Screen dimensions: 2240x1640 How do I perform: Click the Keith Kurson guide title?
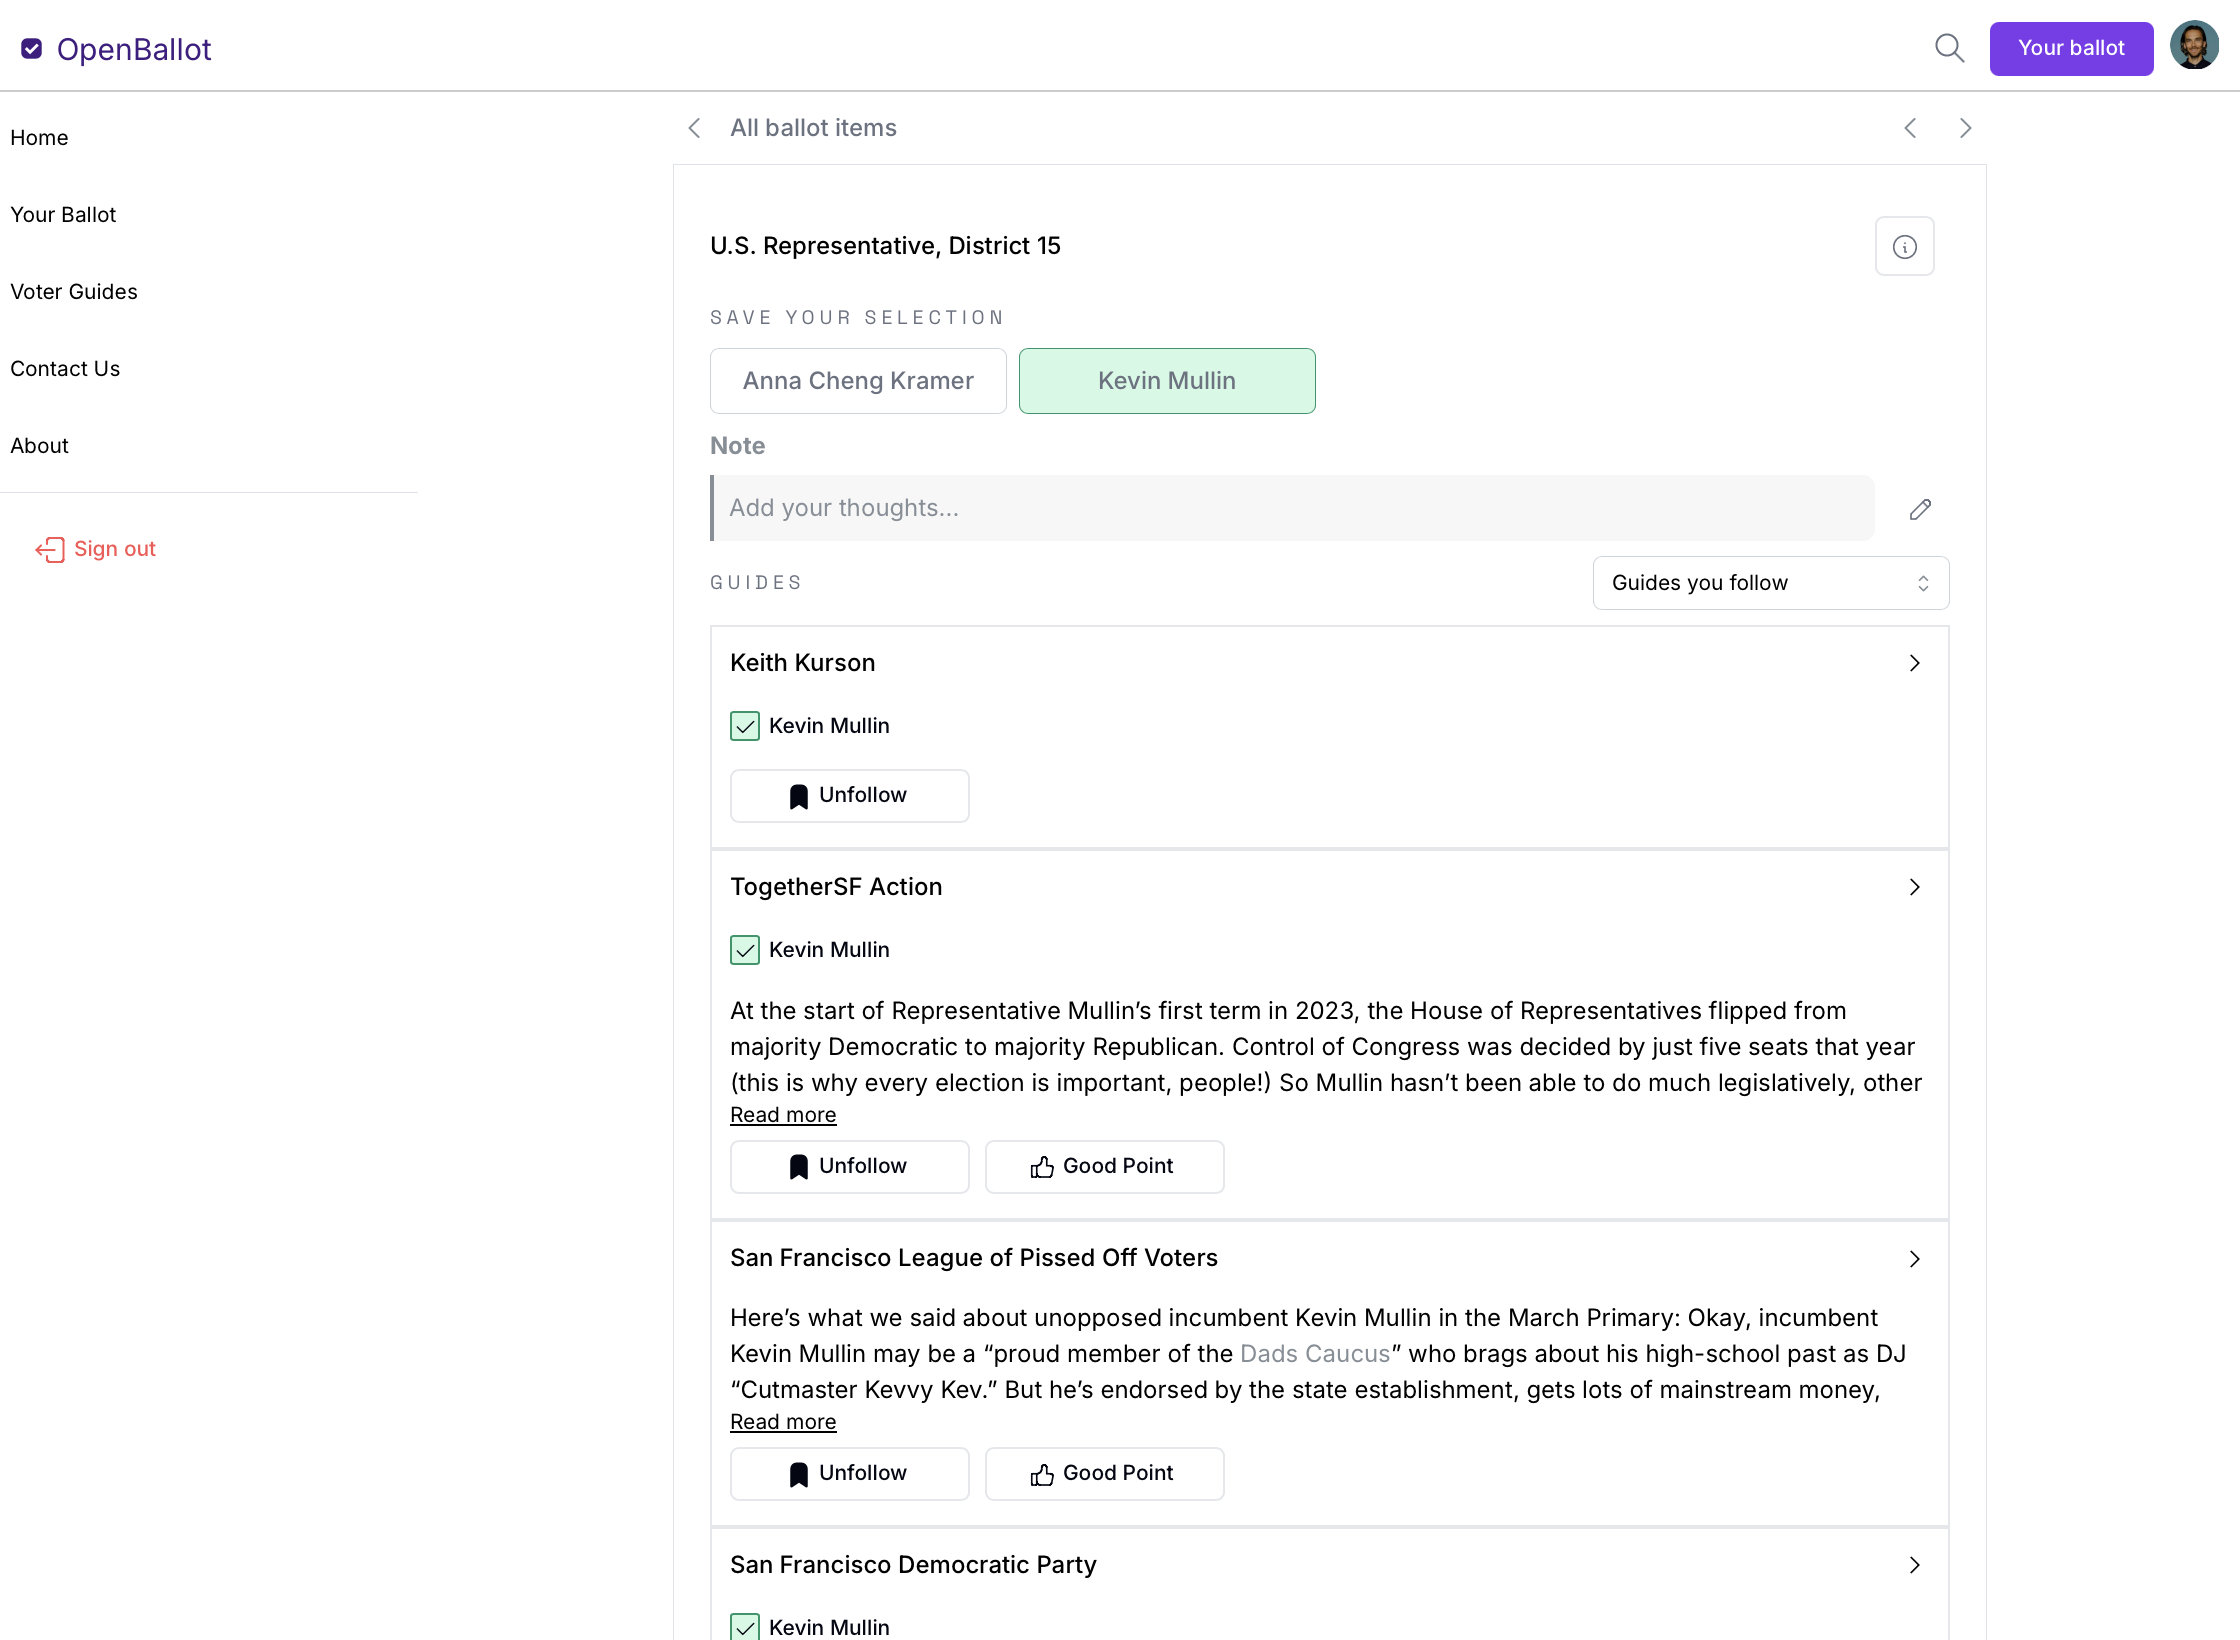(x=802, y=663)
